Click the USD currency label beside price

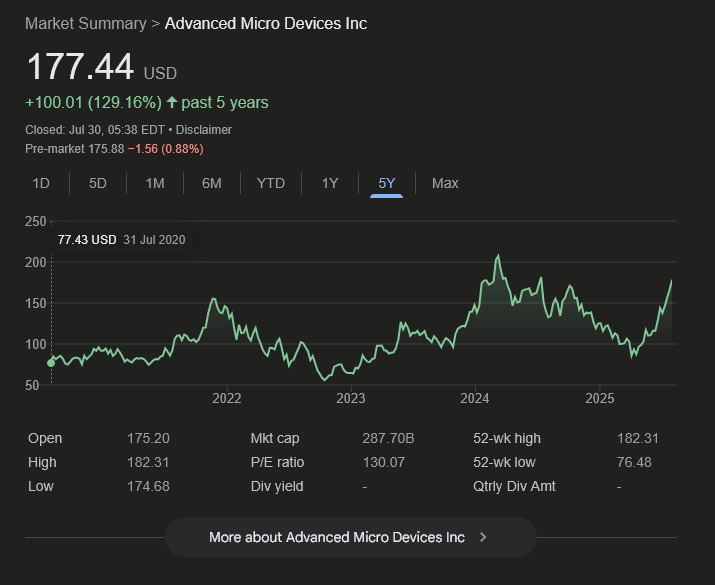tap(160, 73)
